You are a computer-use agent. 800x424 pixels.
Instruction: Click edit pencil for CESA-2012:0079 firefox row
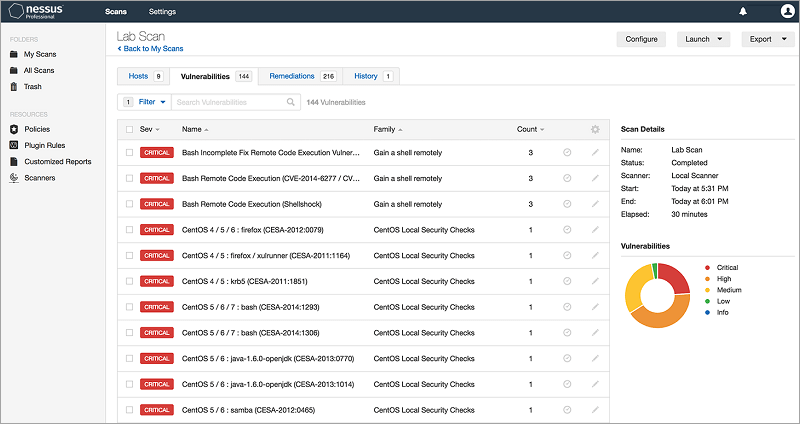(595, 230)
